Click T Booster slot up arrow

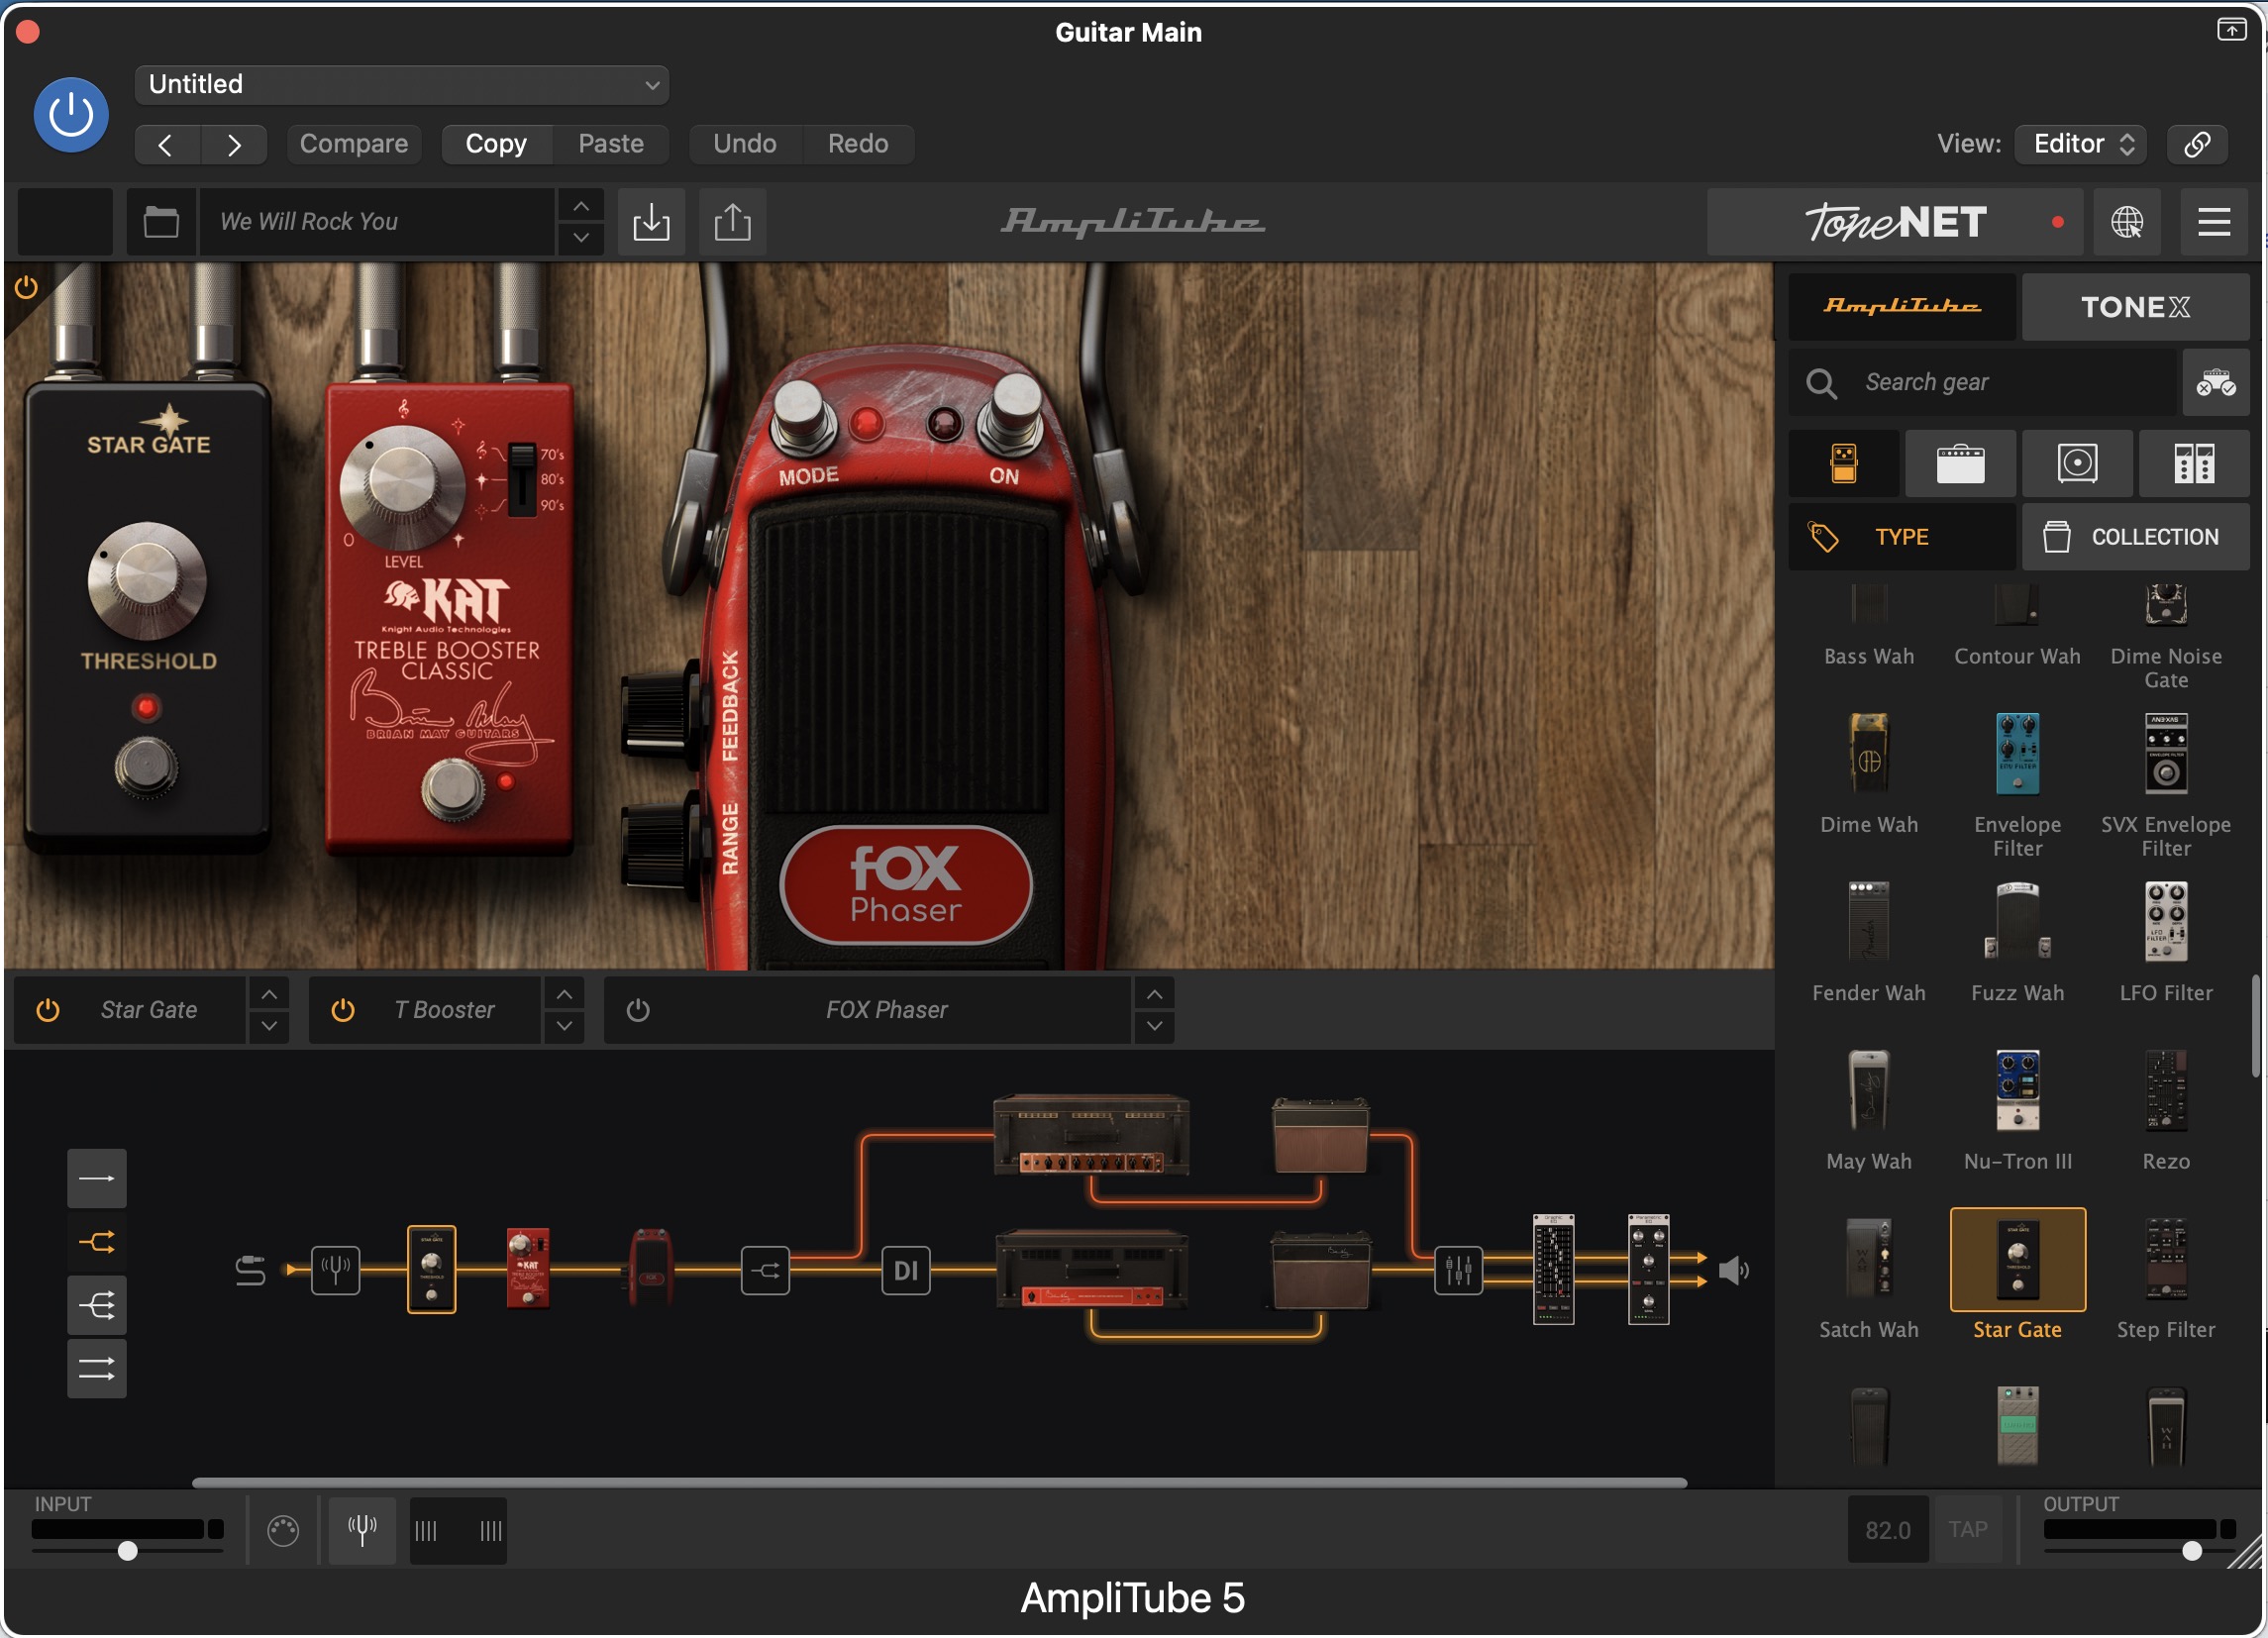[564, 995]
